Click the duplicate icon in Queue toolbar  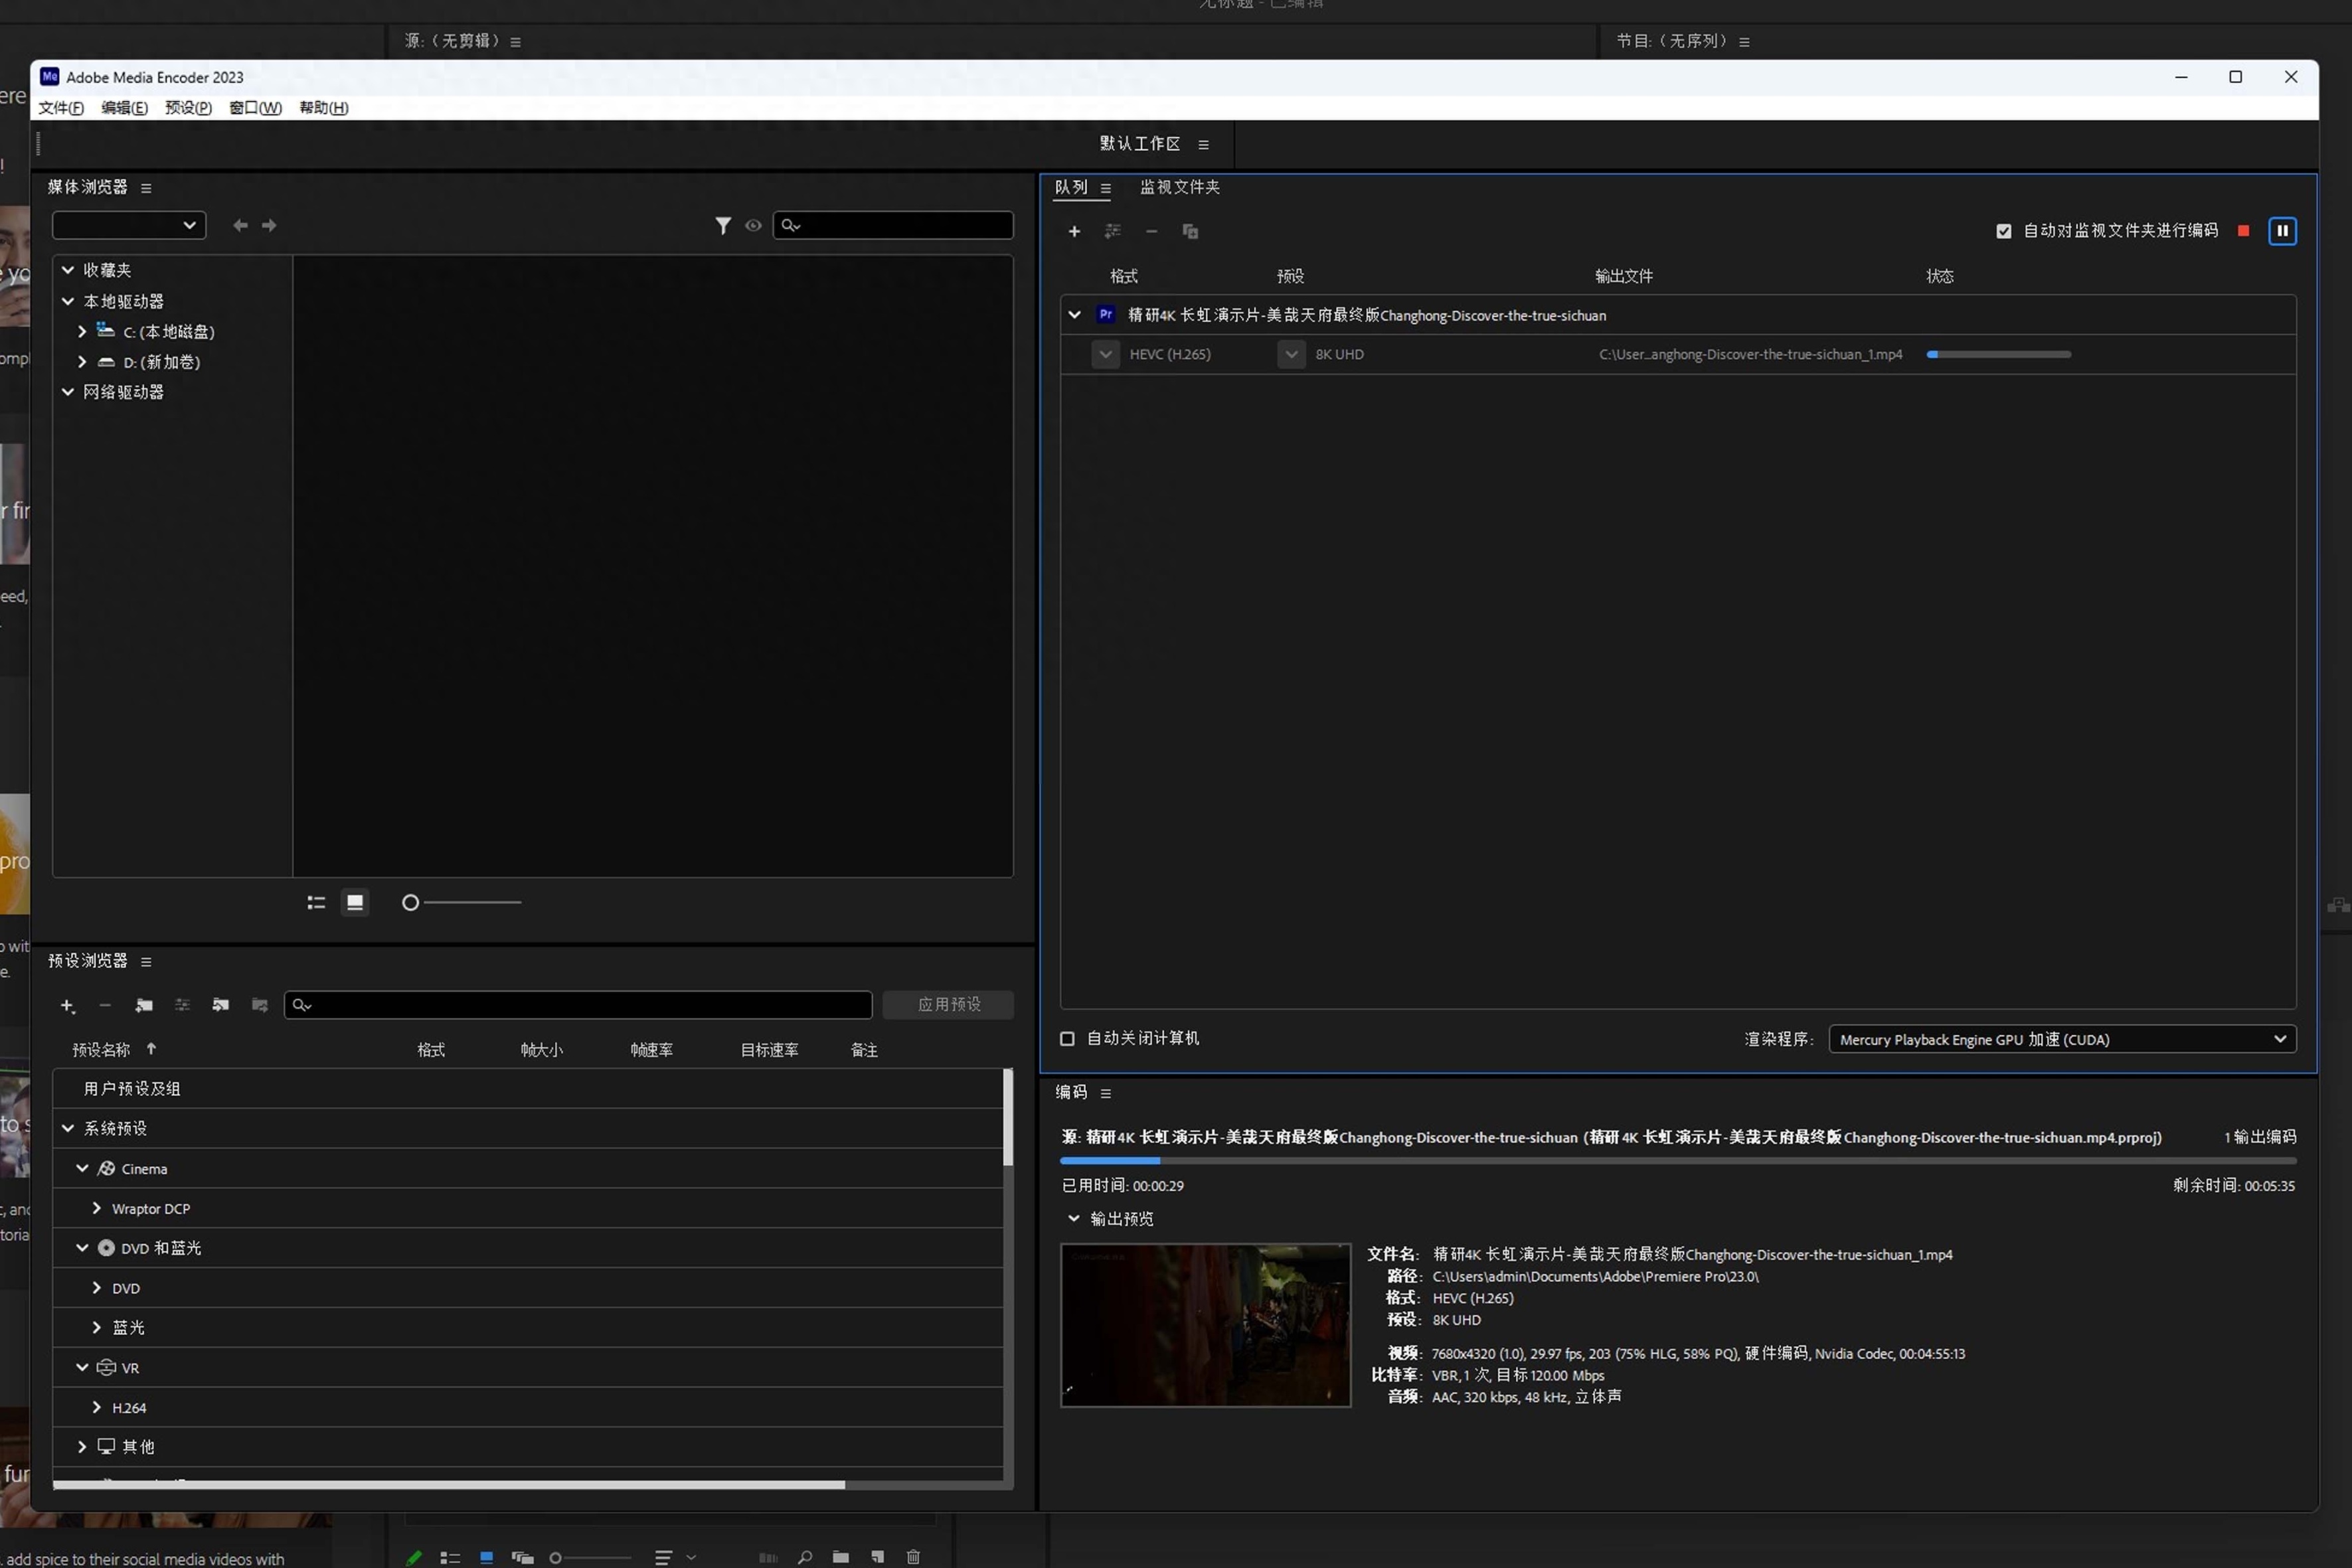coord(1190,232)
